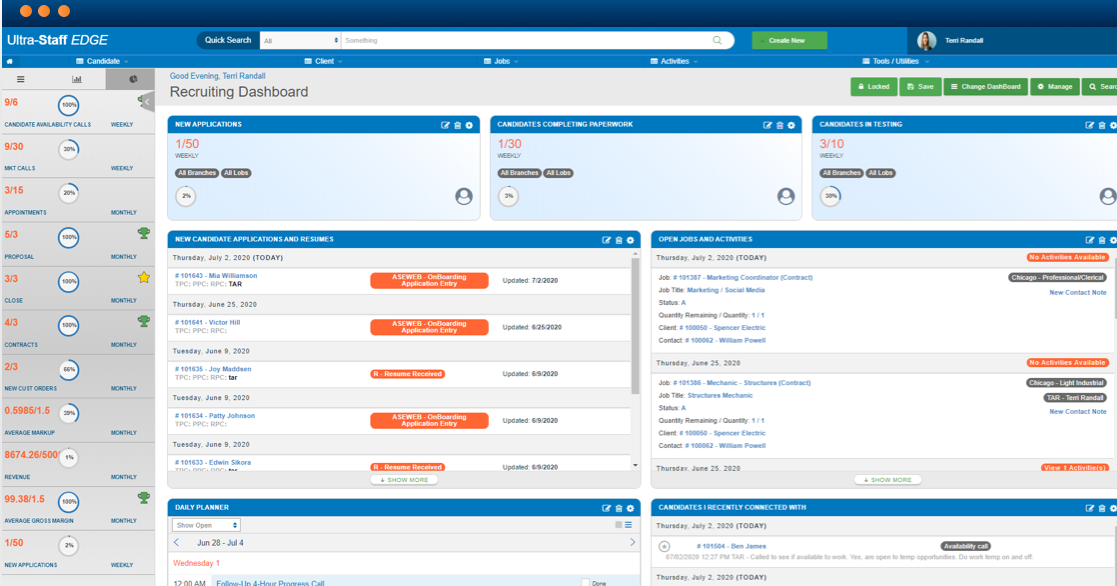
Task: Collapse the left goals sidebar arrow
Action: 147,102
